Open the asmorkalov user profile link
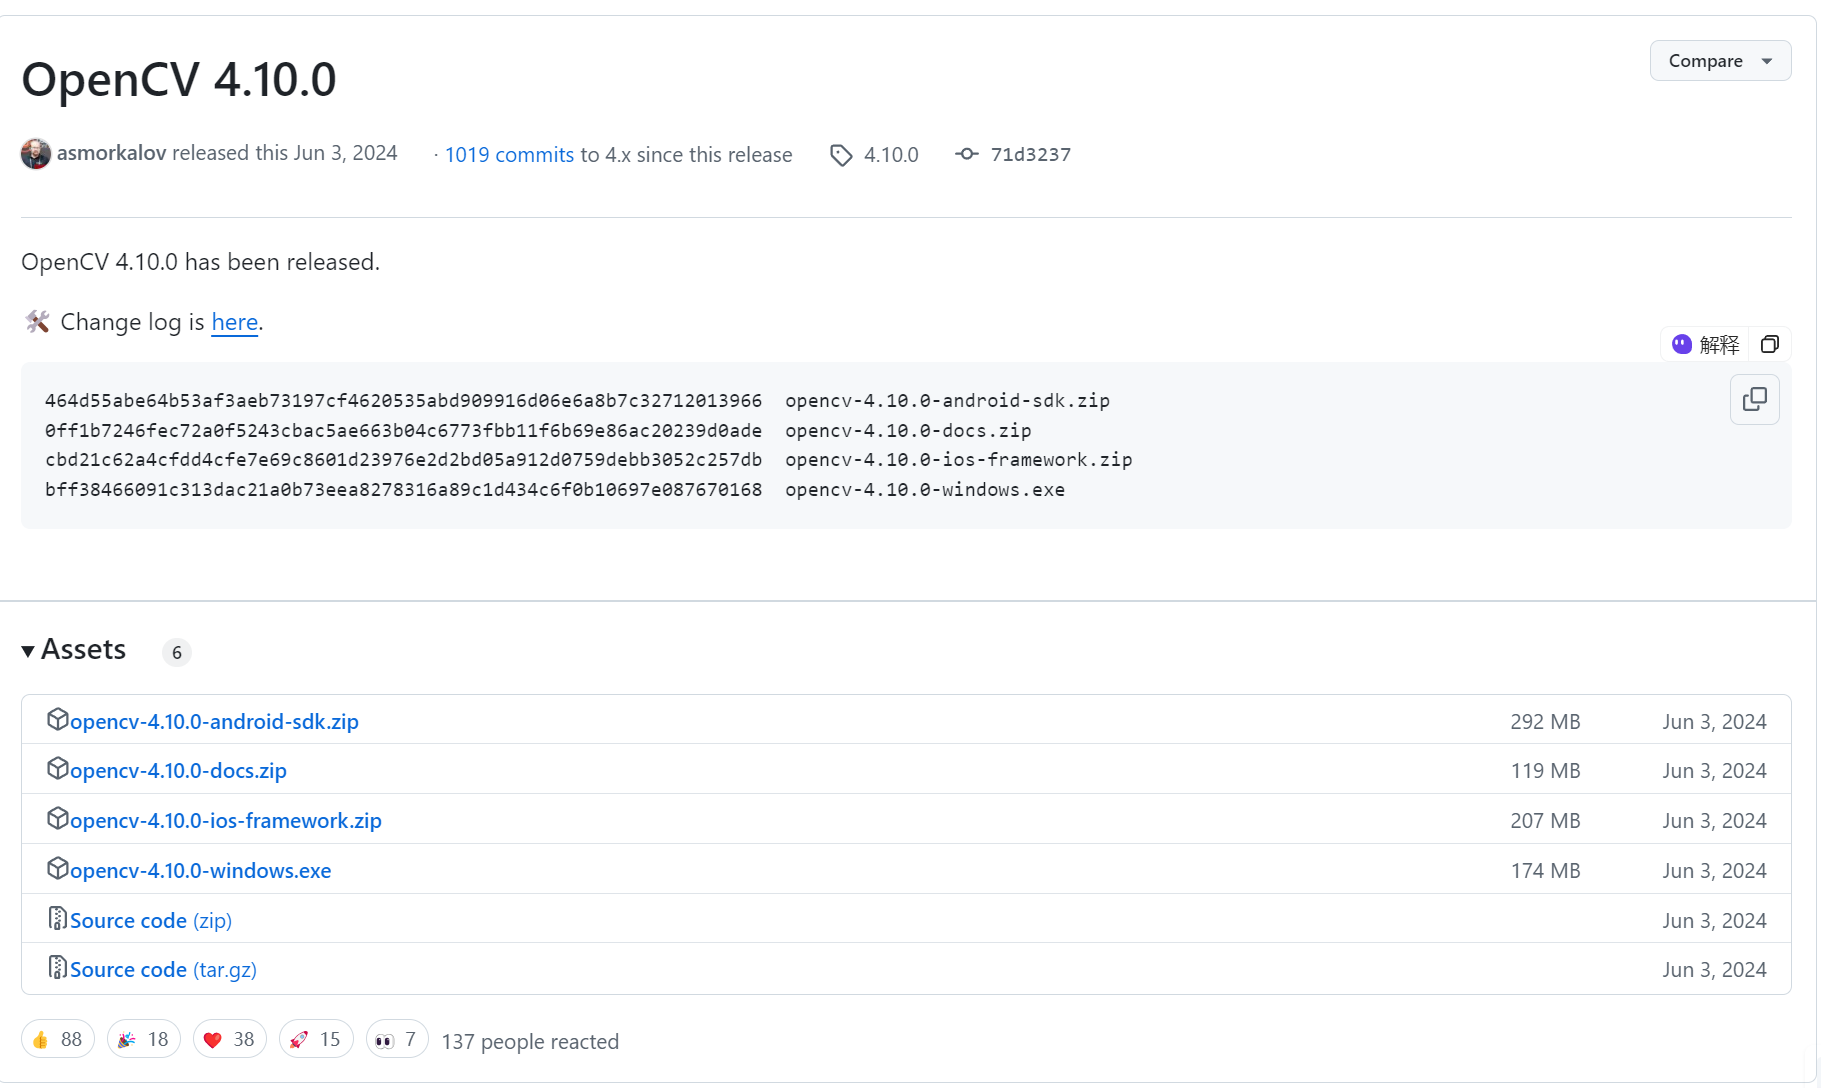This screenshot has width=1821, height=1088. coord(111,153)
